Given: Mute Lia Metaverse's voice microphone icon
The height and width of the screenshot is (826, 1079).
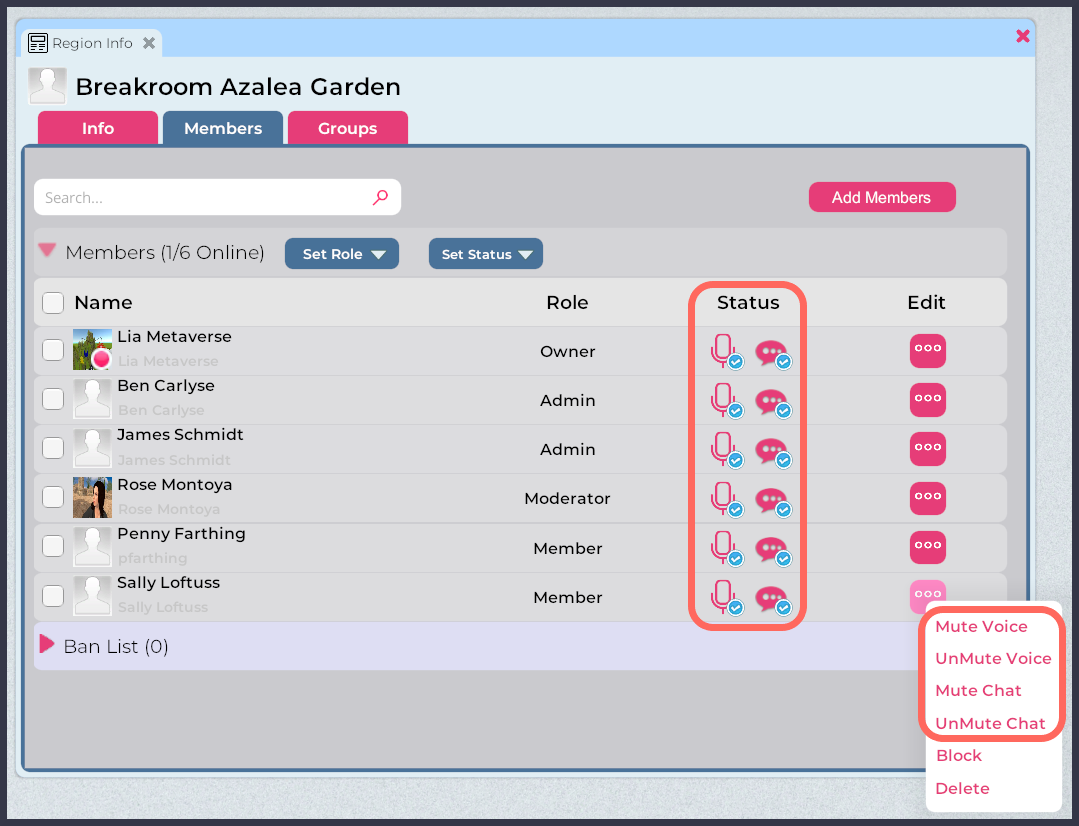Looking at the screenshot, I should click(x=725, y=351).
